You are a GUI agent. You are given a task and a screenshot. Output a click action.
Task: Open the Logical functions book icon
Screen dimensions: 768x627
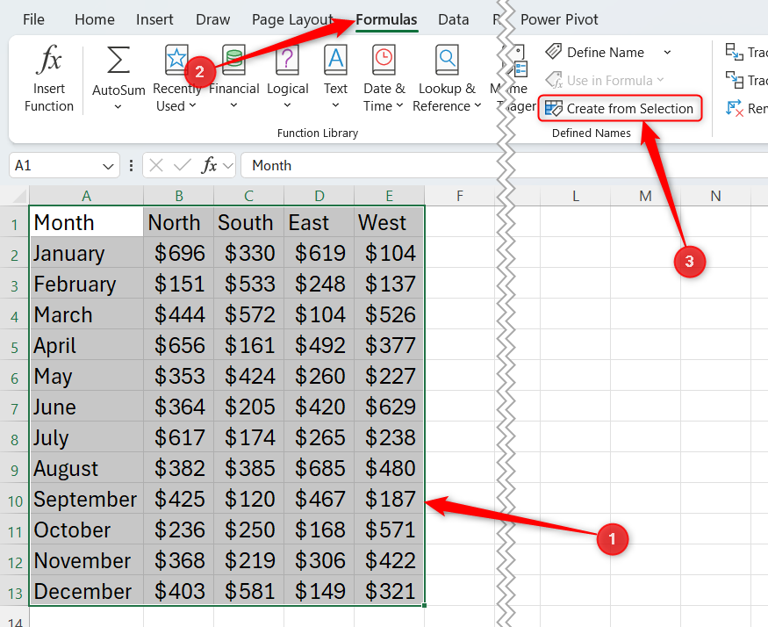click(x=288, y=60)
